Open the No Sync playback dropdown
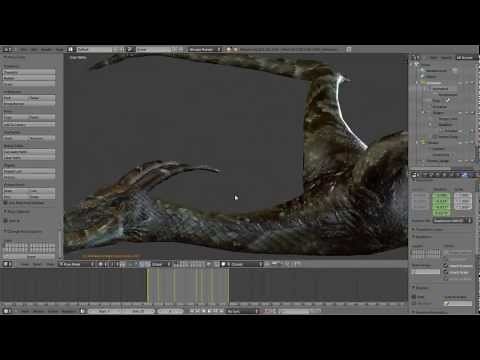This screenshot has height=360, width=480. click(243, 311)
